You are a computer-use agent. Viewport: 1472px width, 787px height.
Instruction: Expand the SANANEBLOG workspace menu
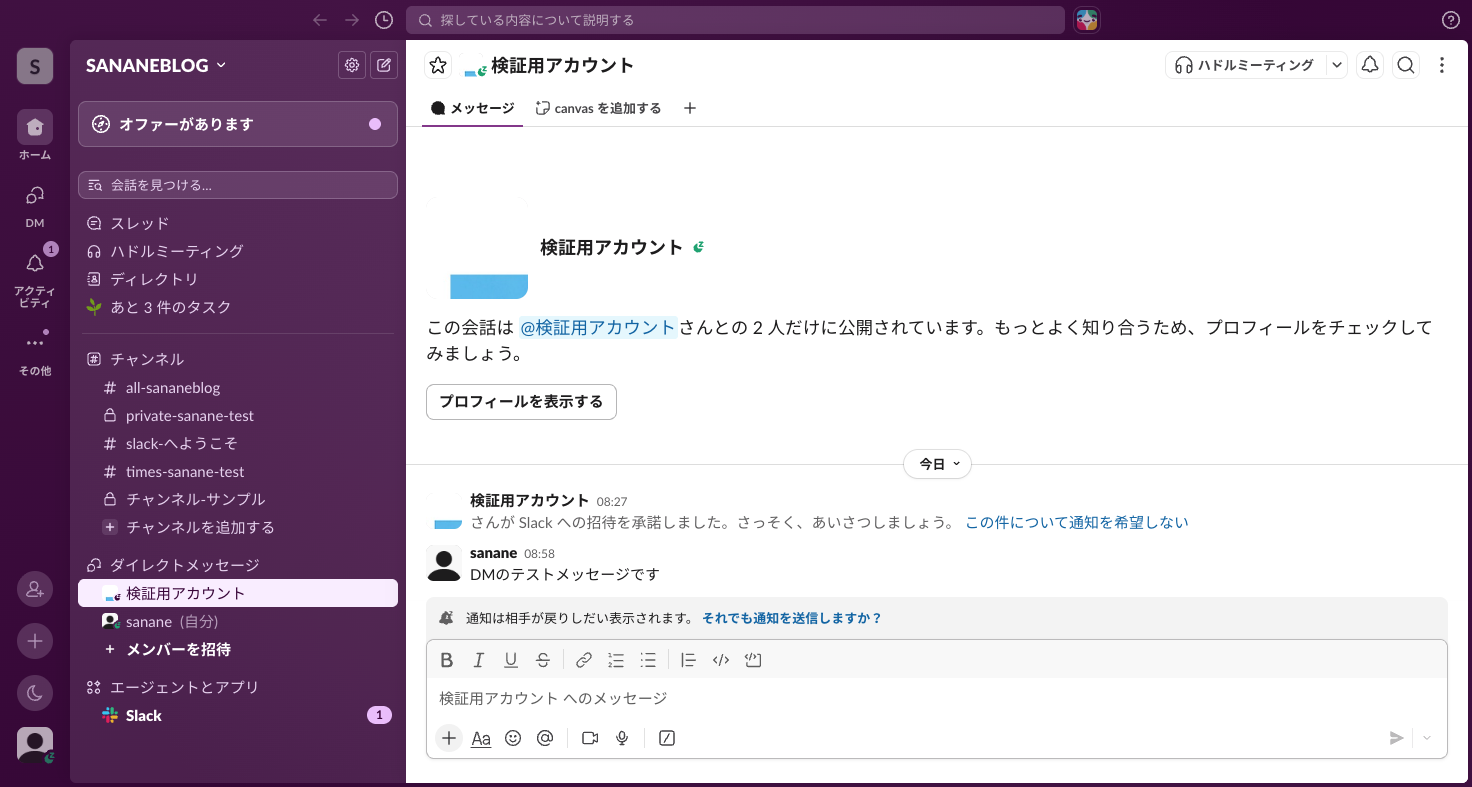[x=156, y=65]
